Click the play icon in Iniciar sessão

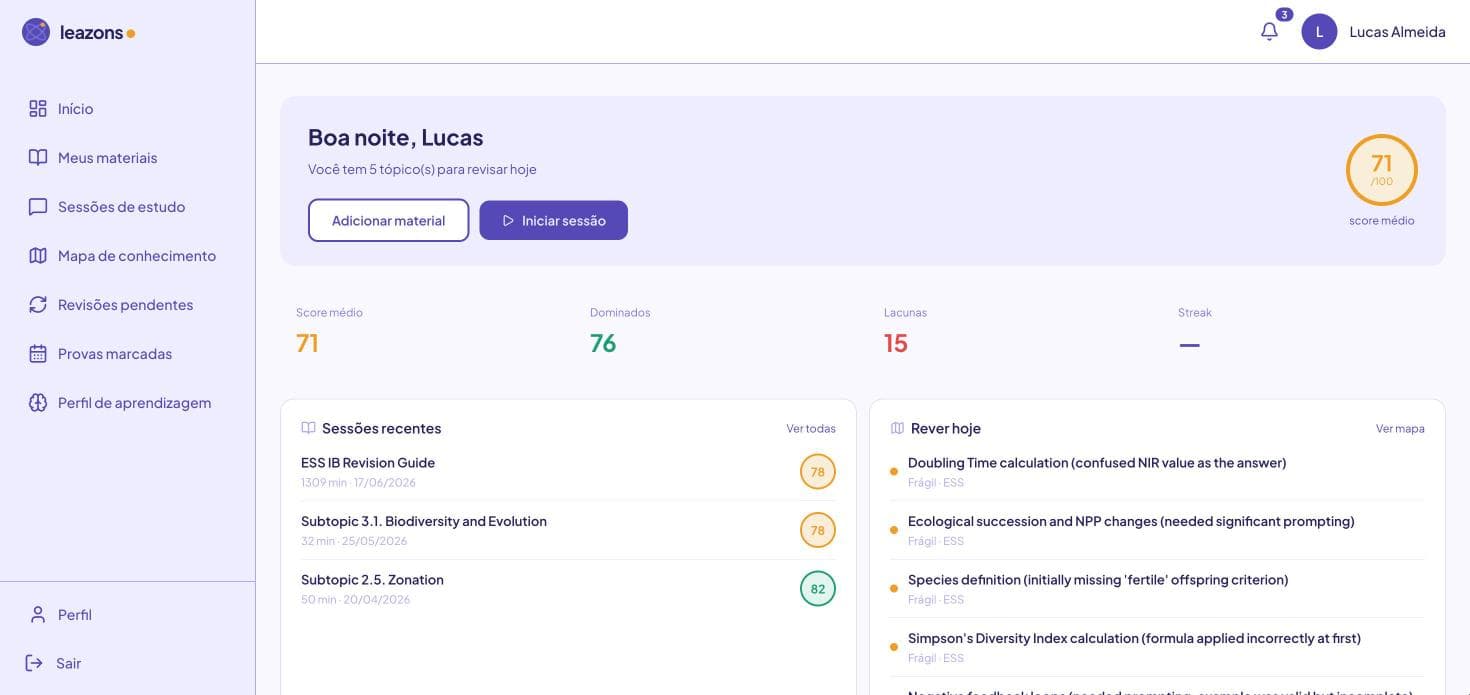pyautogui.click(x=508, y=220)
